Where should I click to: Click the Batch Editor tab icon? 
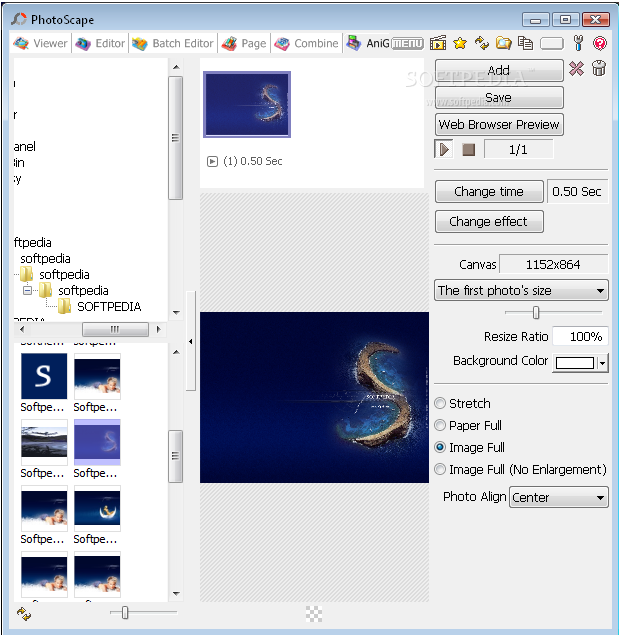coord(140,43)
